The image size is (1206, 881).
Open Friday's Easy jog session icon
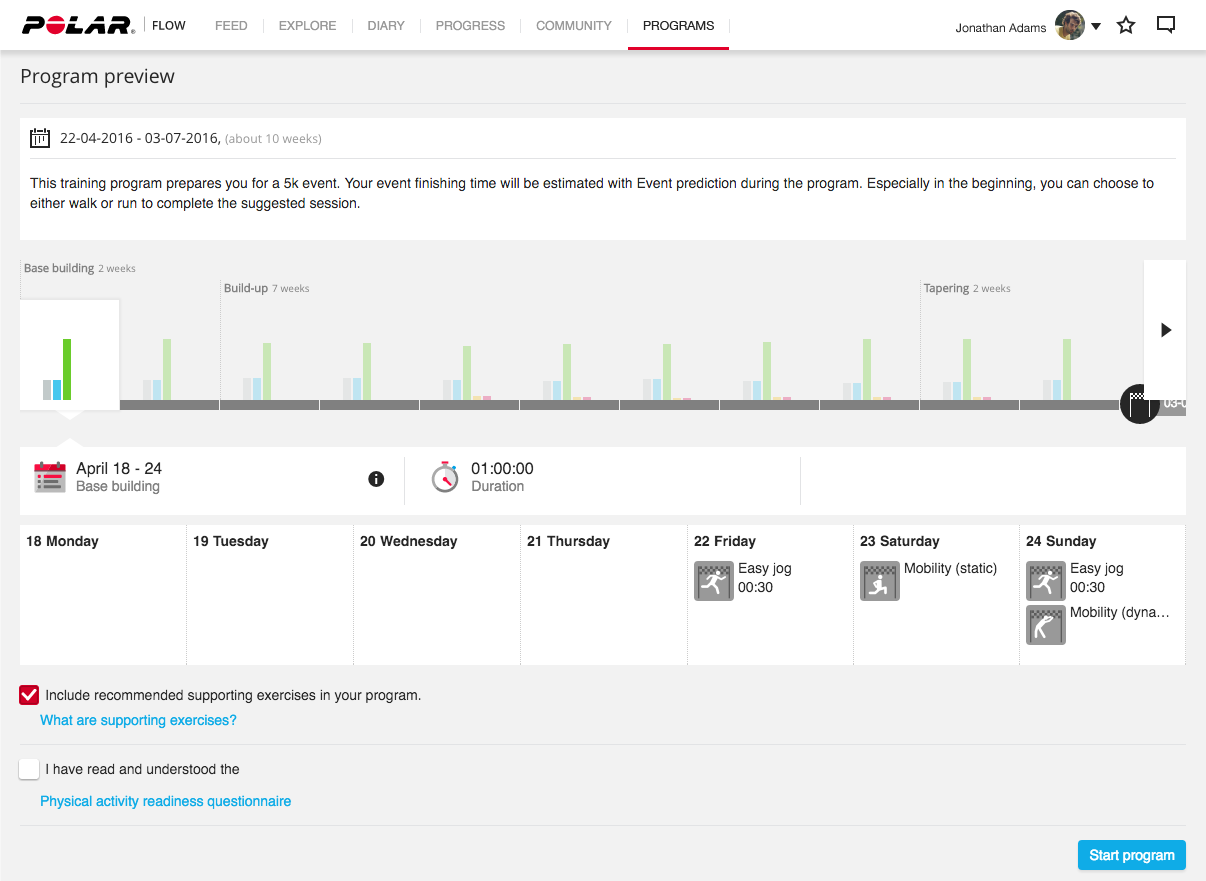713,581
